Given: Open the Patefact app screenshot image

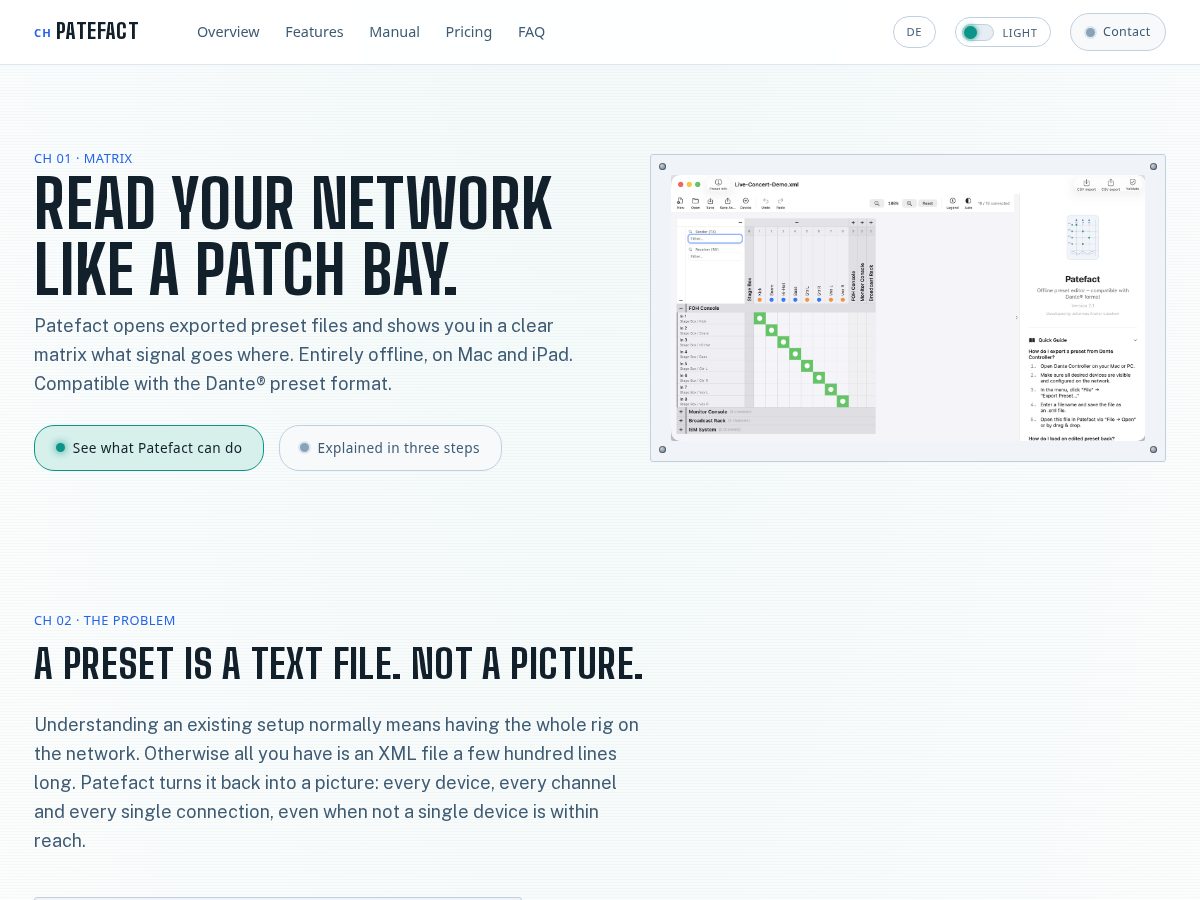Looking at the screenshot, I should (908, 308).
